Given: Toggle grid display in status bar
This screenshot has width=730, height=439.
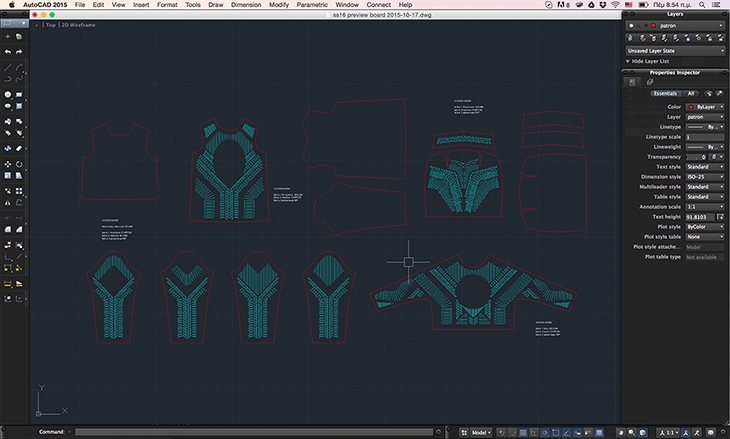Looking at the screenshot, I should tap(523, 432).
